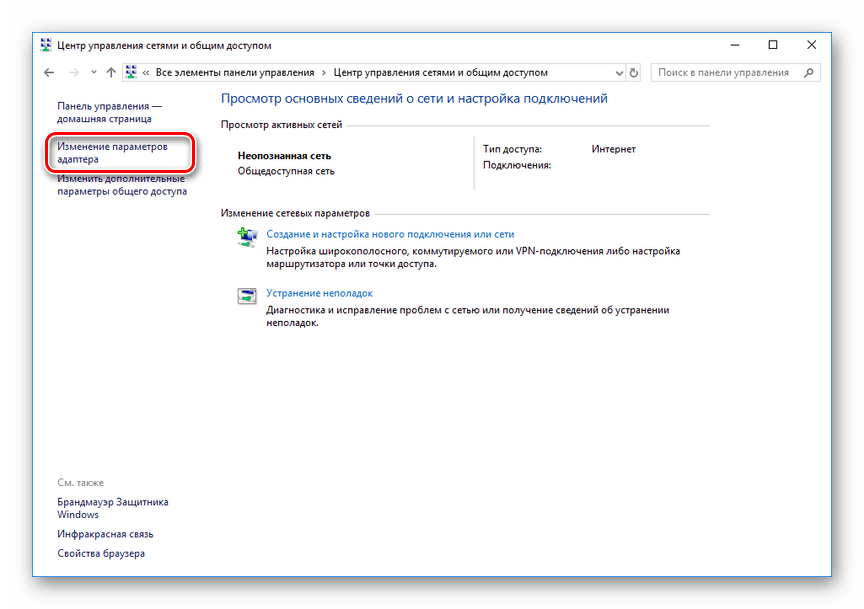Viewport: 864px width, 609px height.
Task: Open 'Брандмауэр Защитника Windows' link
Action: point(112,508)
